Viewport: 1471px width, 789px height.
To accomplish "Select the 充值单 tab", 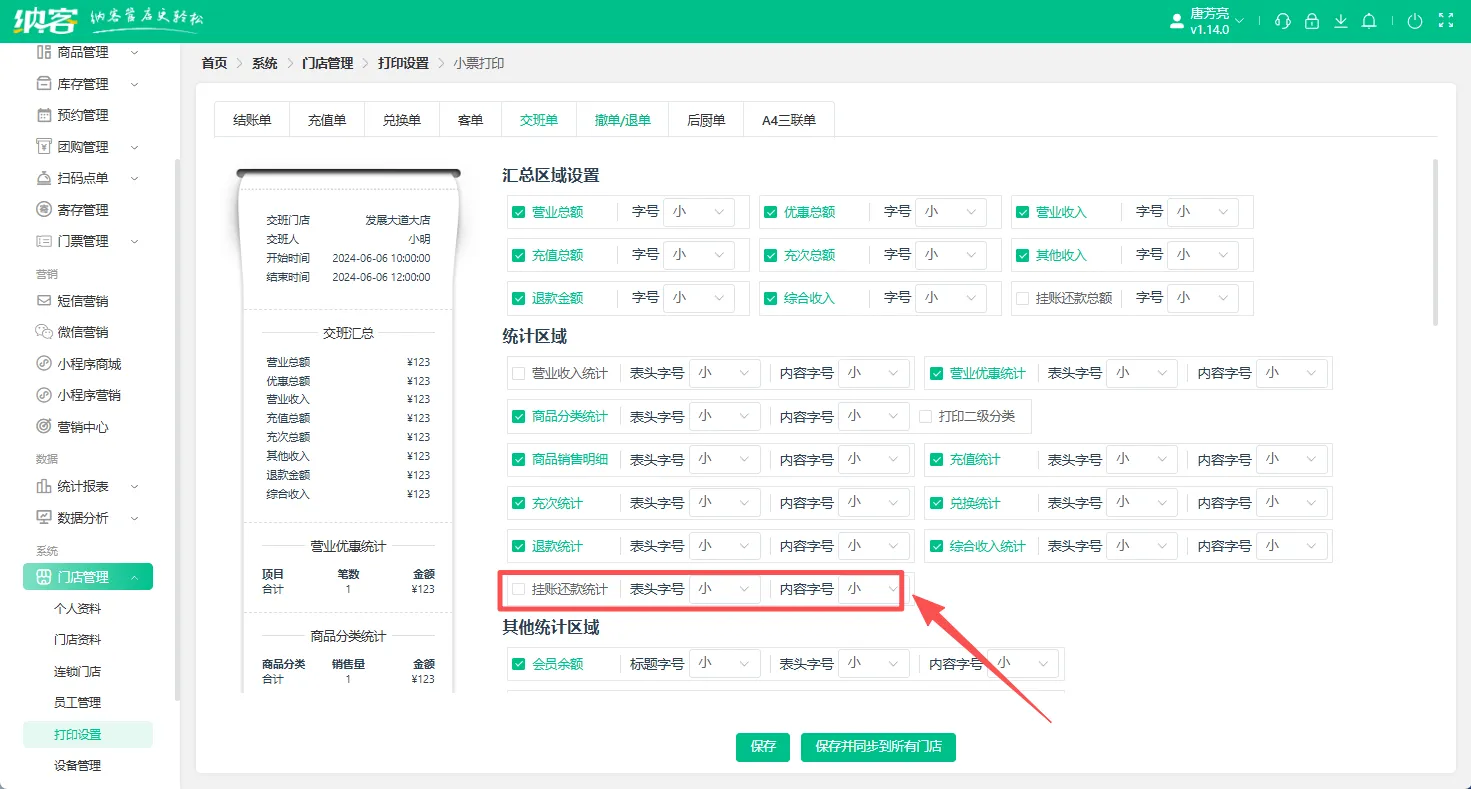I will 326,118.
